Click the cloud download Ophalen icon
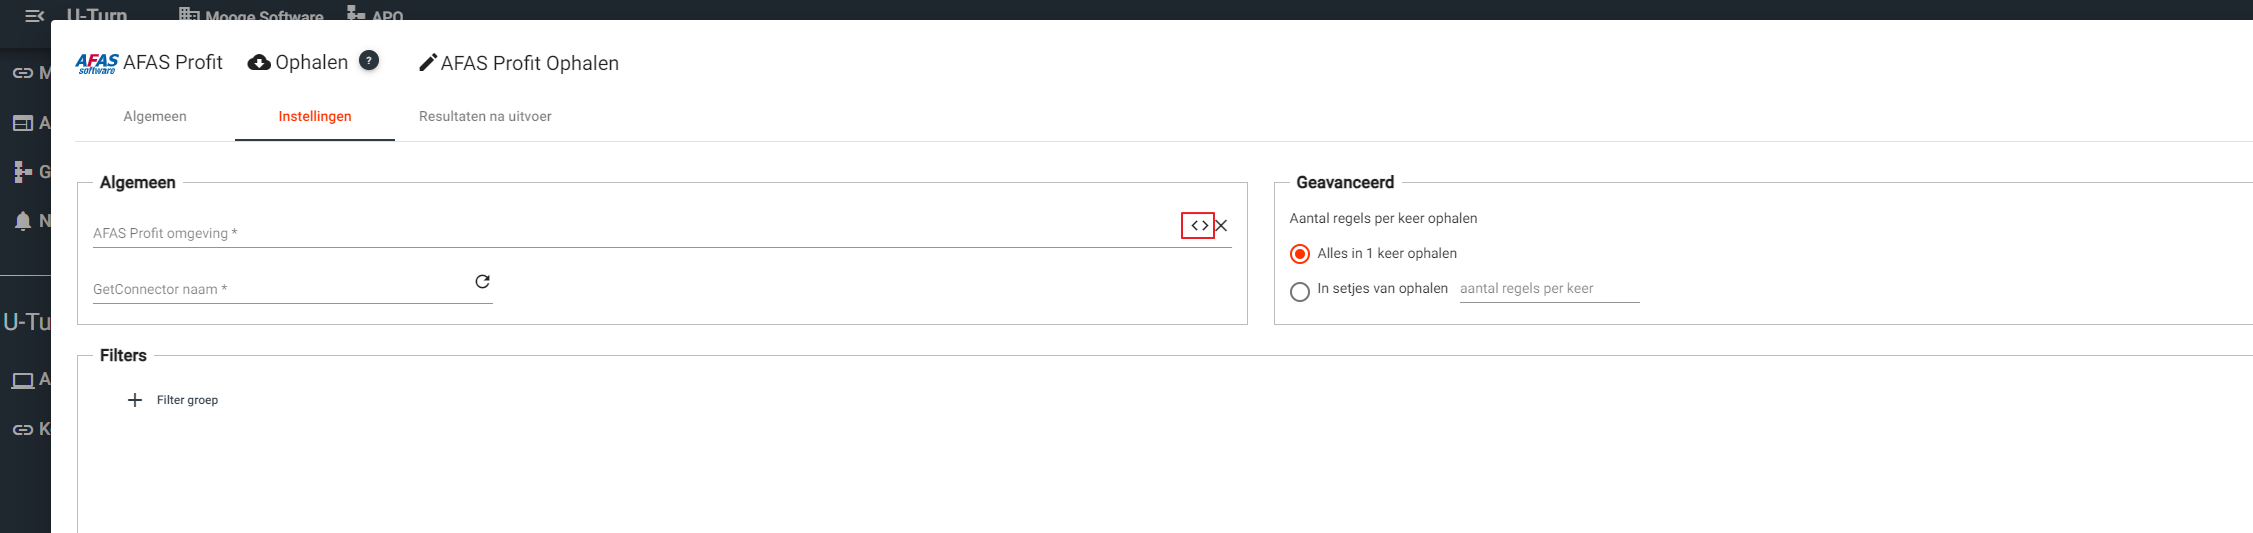This screenshot has height=533, width=2253. pos(259,63)
